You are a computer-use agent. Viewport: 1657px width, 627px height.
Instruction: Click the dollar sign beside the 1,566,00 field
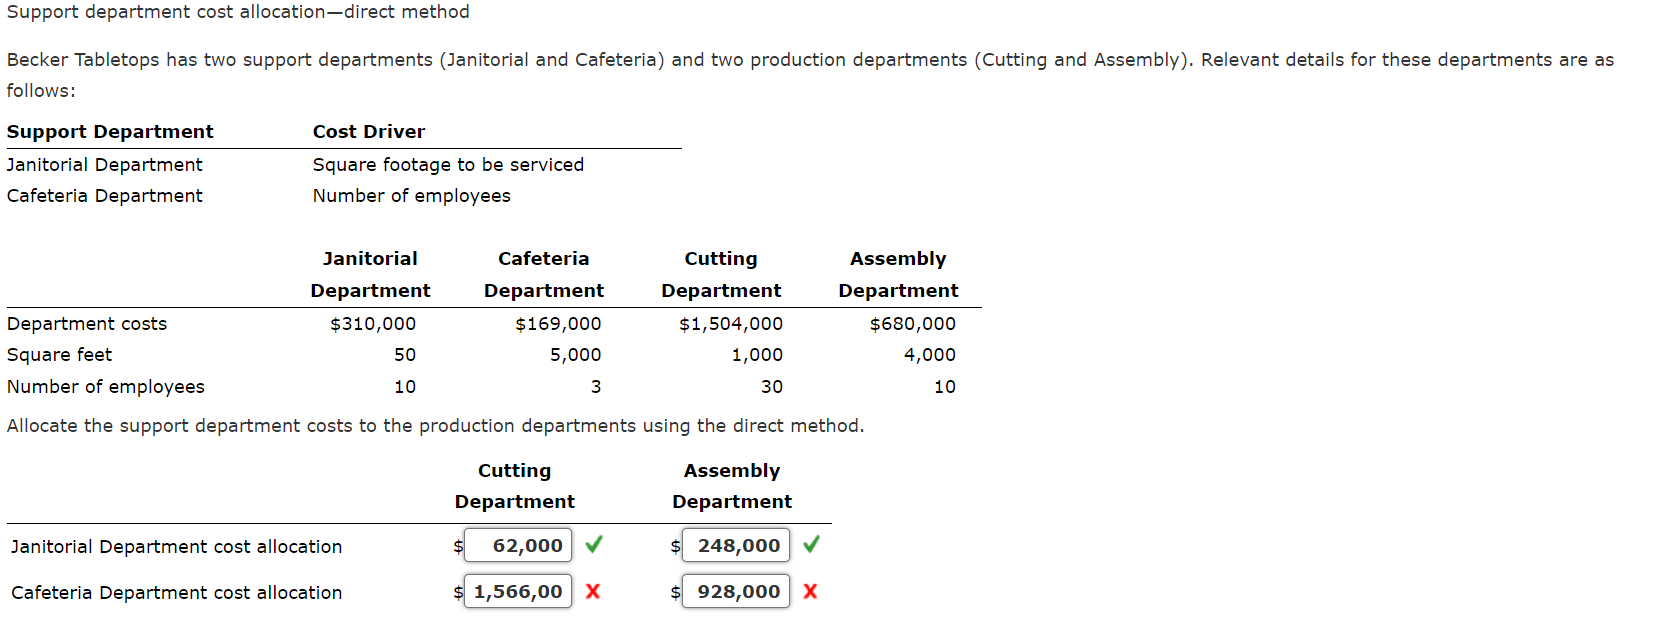point(459,591)
